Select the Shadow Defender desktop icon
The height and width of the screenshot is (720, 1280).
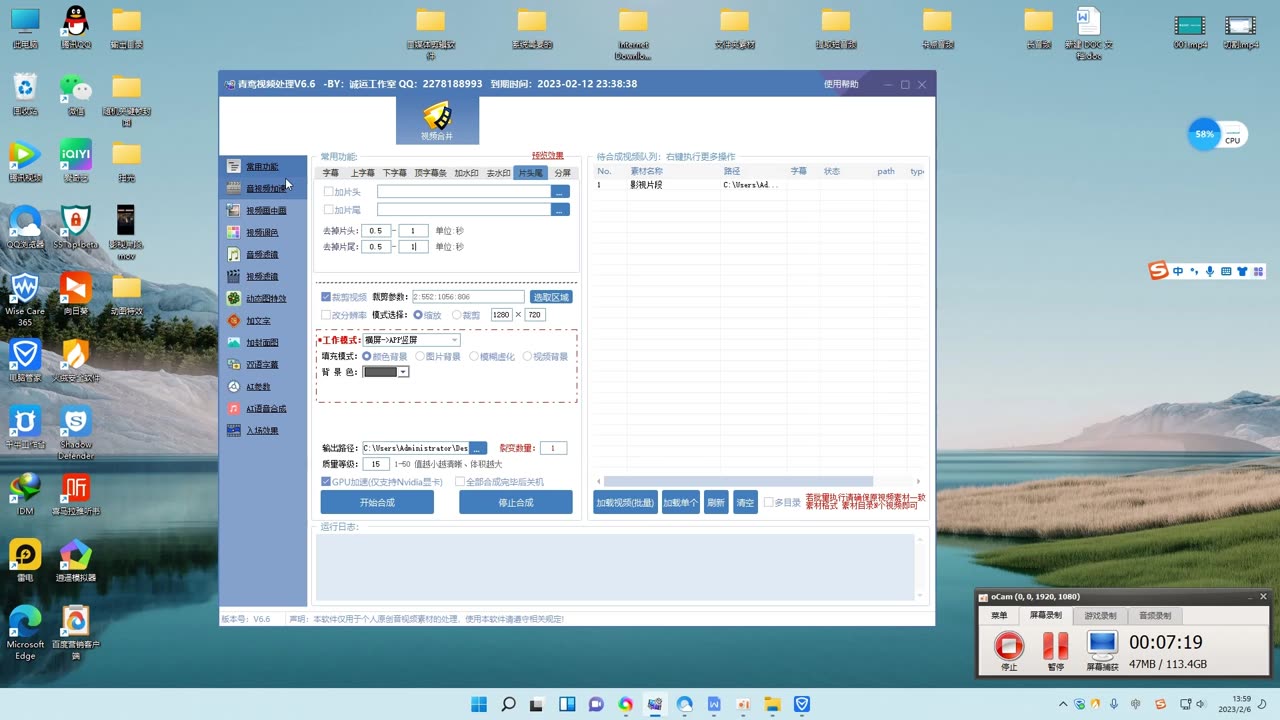point(76,433)
